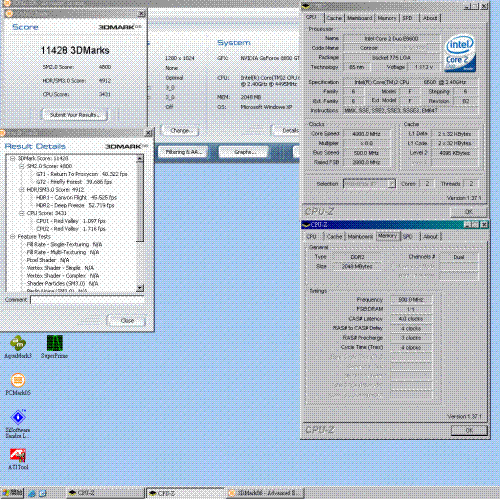Click OK in the upper CPU-Z window
Screen dimensions: 500x499
468,212
